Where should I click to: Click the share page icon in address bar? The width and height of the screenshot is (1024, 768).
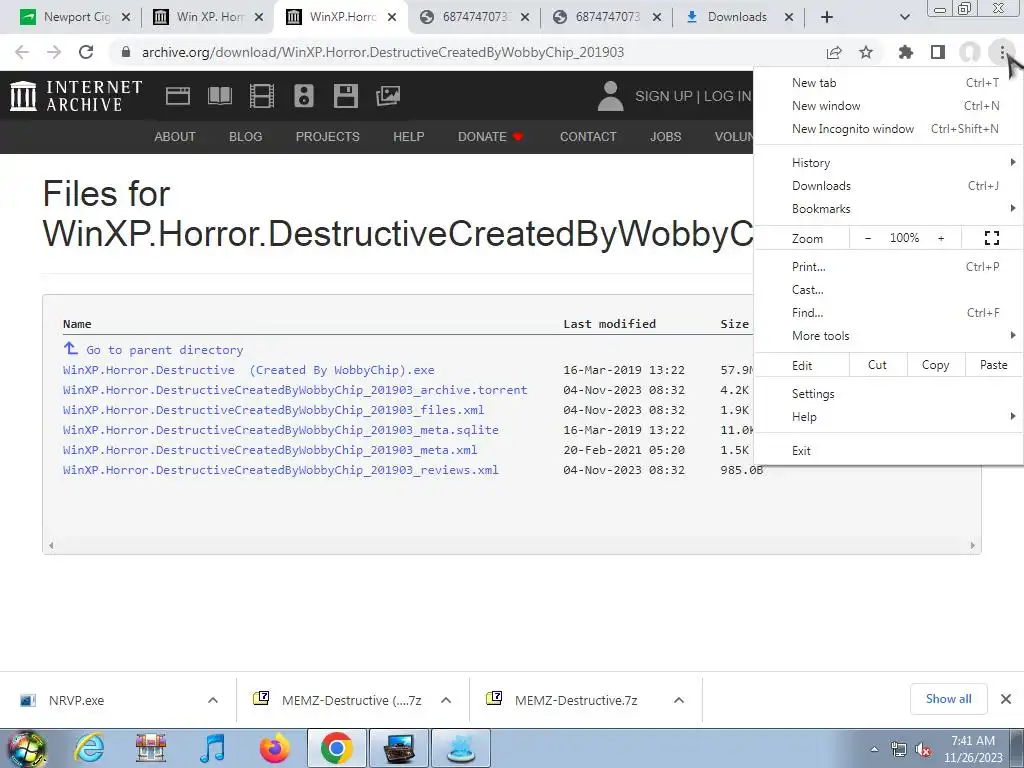click(x=834, y=52)
